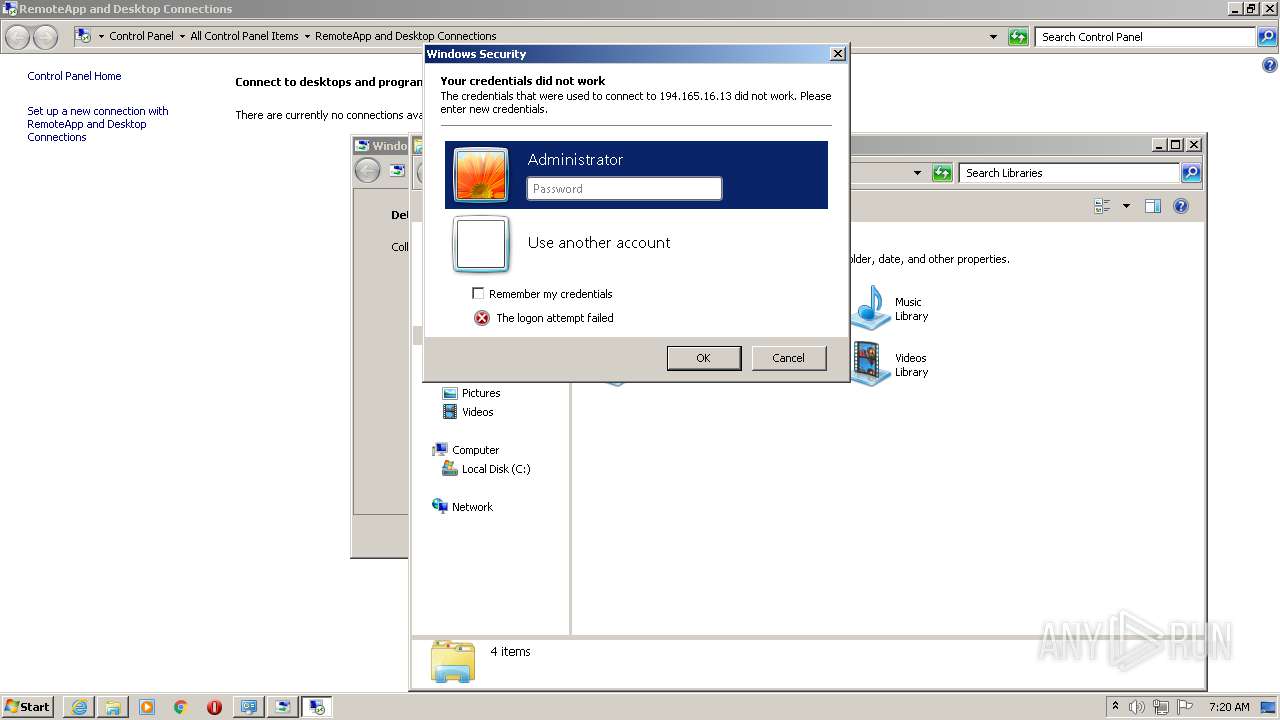This screenshot has width=1280, height=720.
Task: Open Libraries window help icon
Action: (1181, 206)
